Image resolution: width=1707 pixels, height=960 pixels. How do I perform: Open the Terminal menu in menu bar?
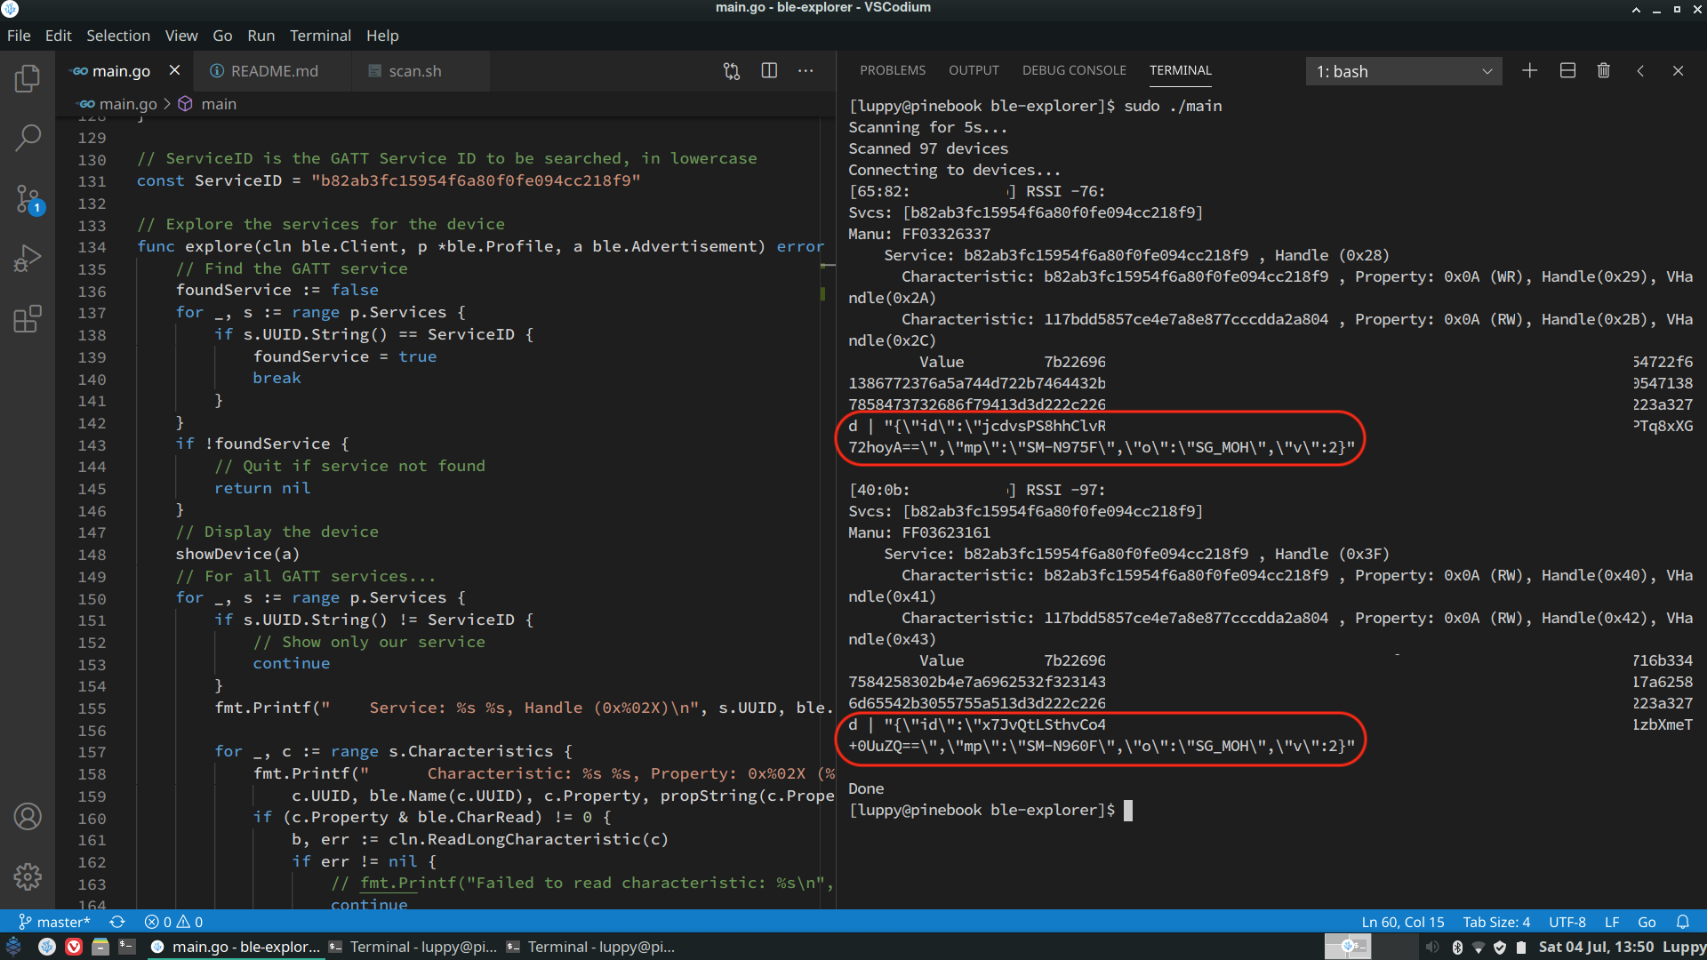click(x=320, y=35)
